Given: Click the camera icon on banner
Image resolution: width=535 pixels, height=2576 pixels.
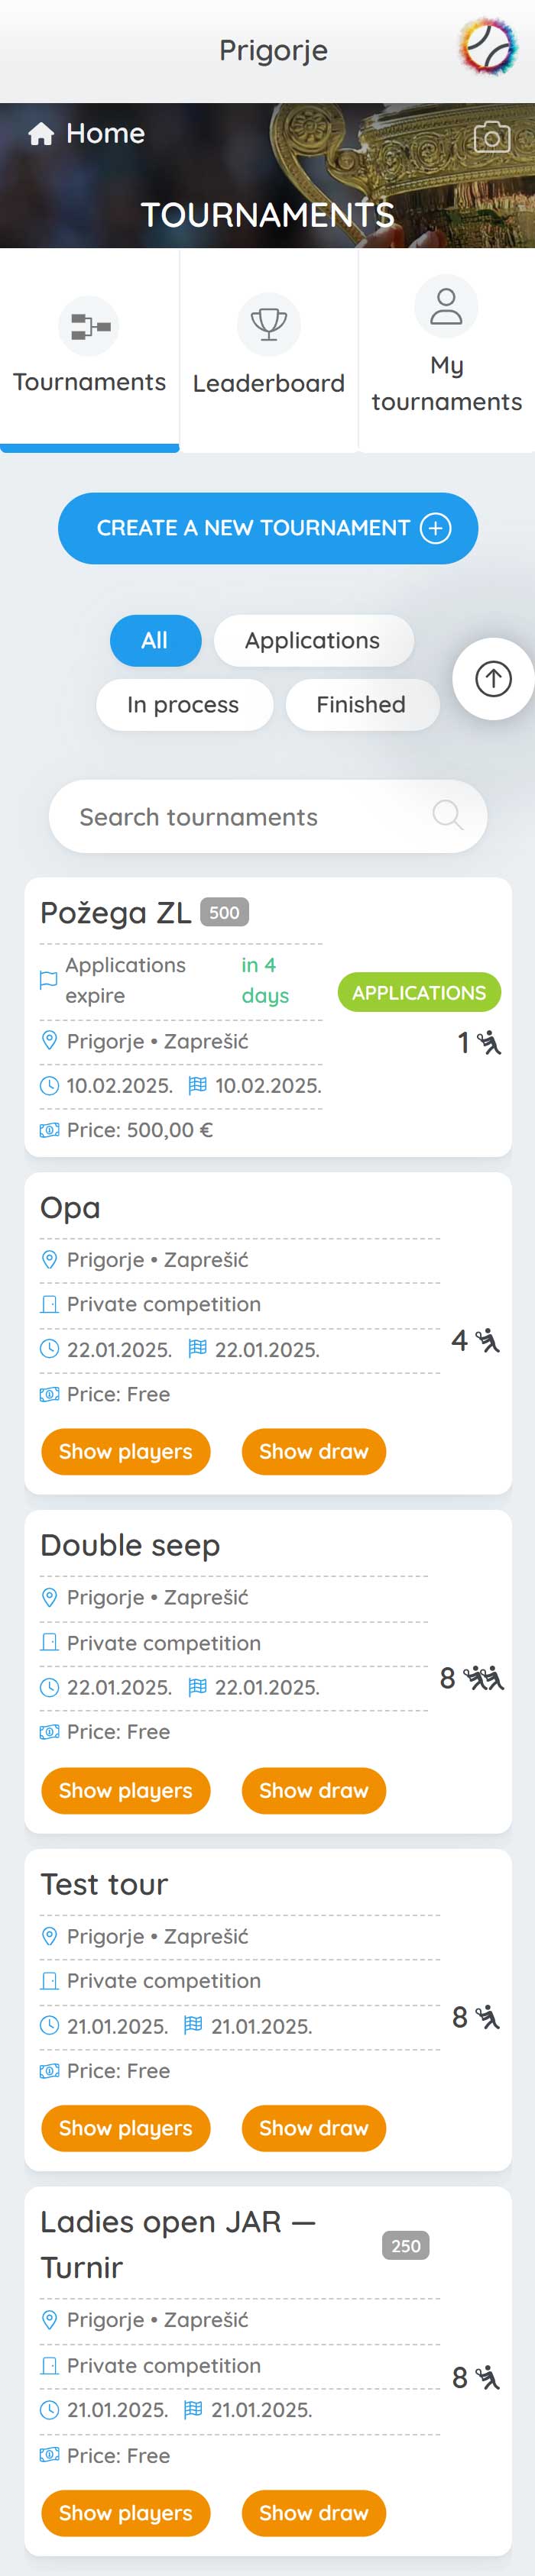Looking at the screenshot, I should pyautogui.click(x=491, y=136).
